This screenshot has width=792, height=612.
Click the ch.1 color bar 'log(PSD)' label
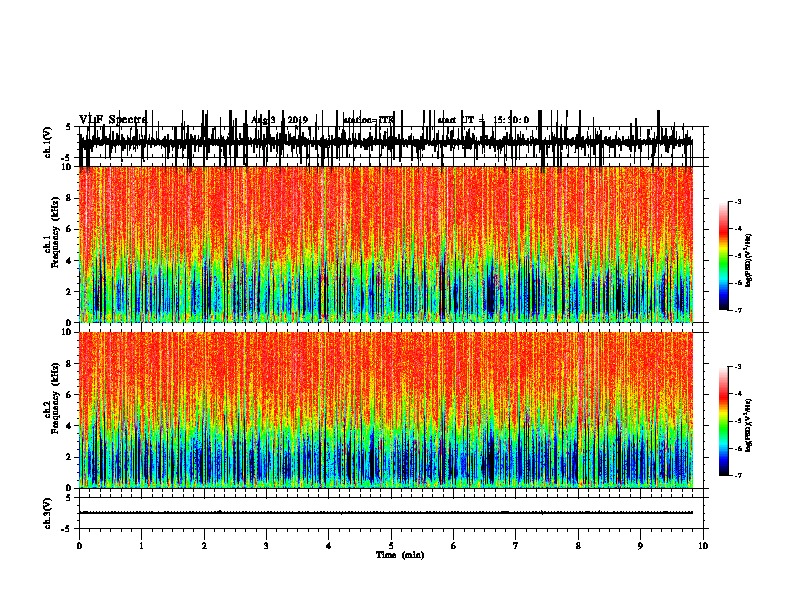tap(748, 261)
